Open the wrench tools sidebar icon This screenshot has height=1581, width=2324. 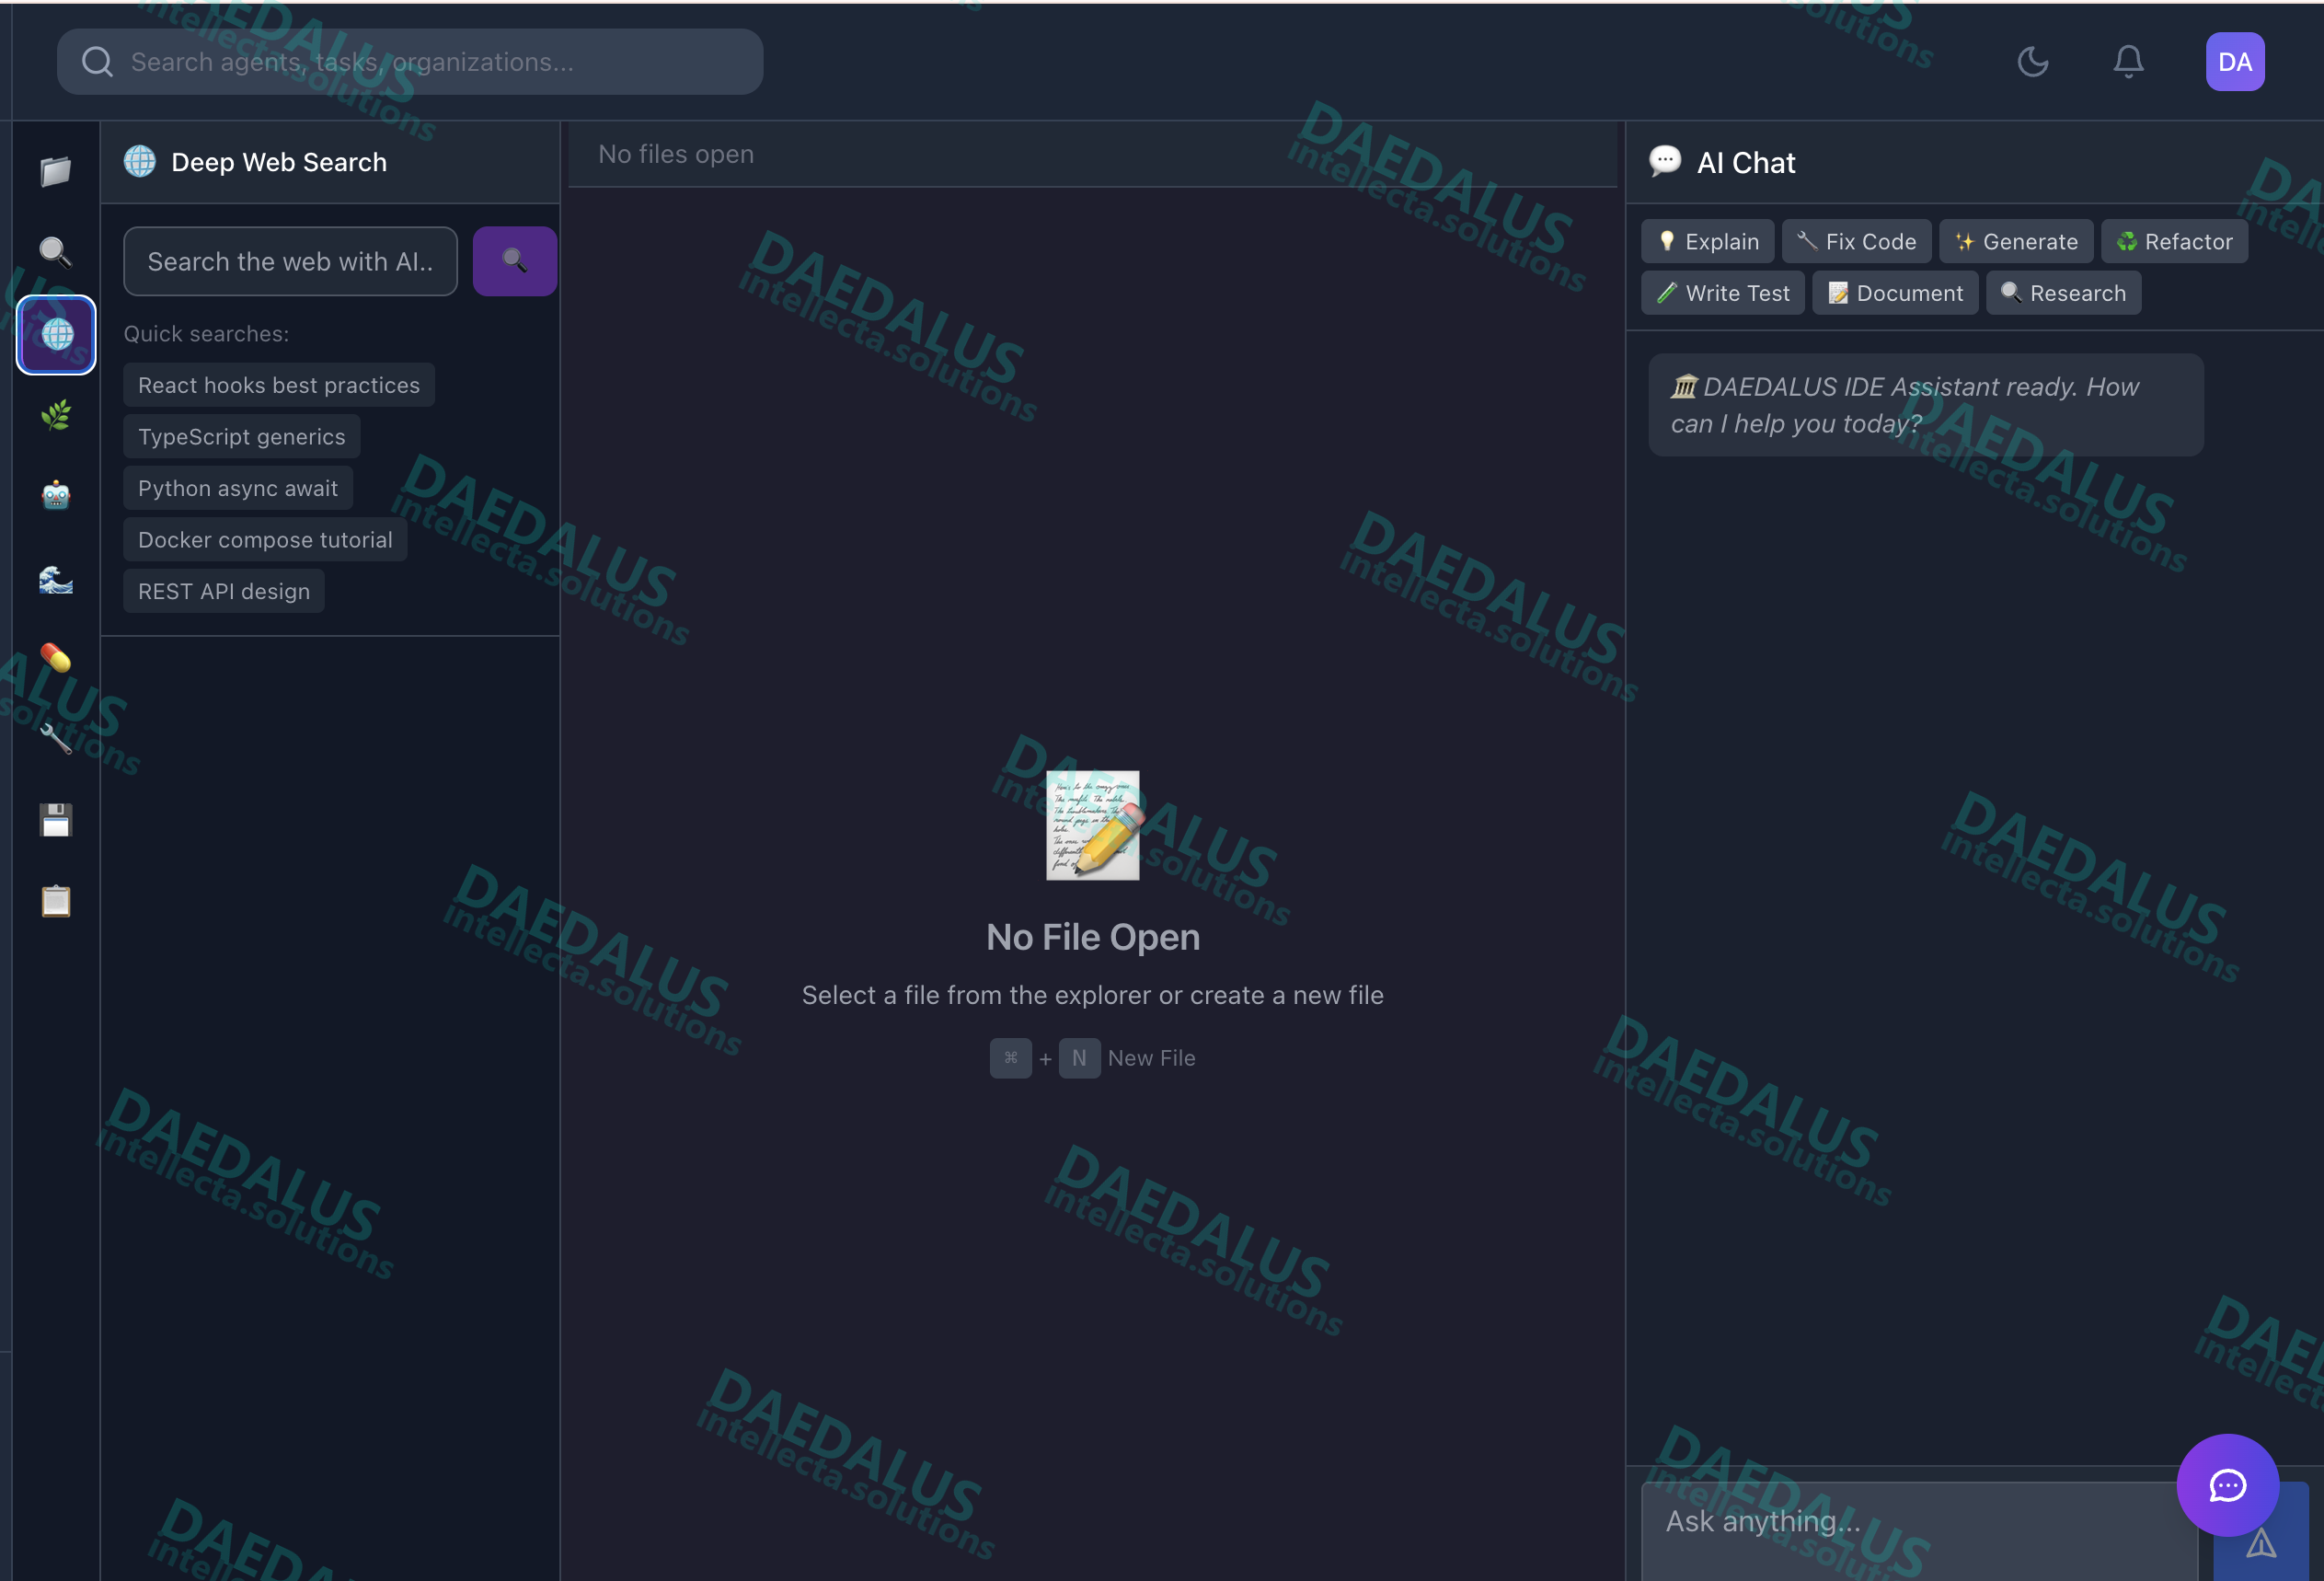56,740
